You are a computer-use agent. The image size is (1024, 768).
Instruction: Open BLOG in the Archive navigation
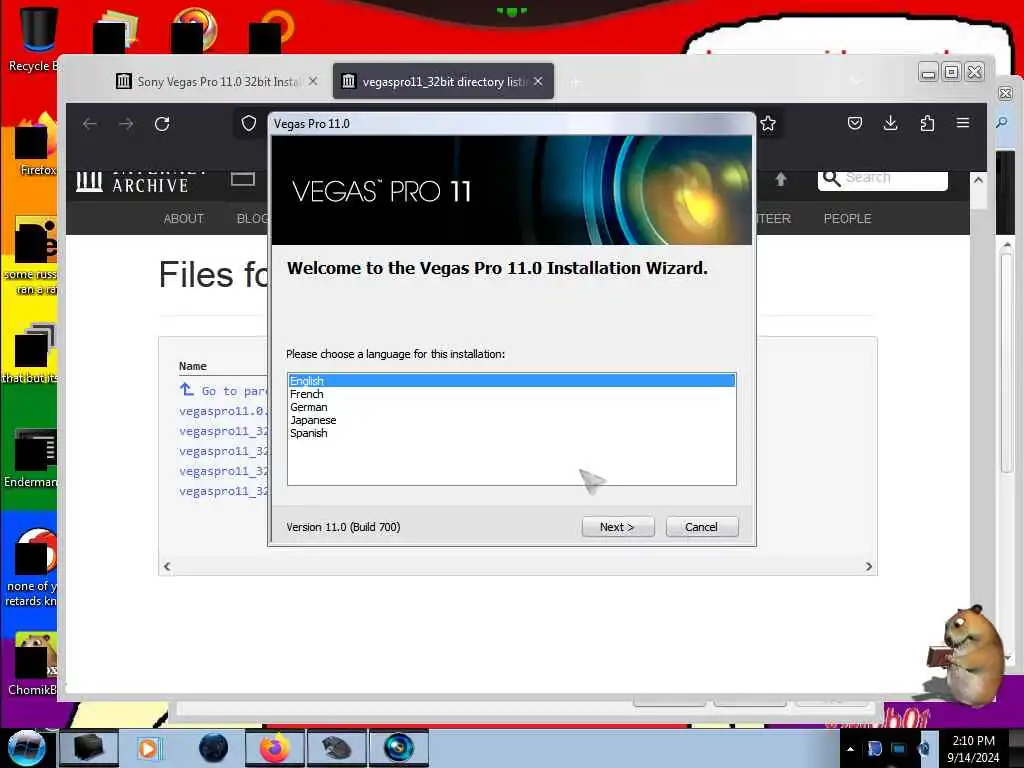tap(253, 218)
